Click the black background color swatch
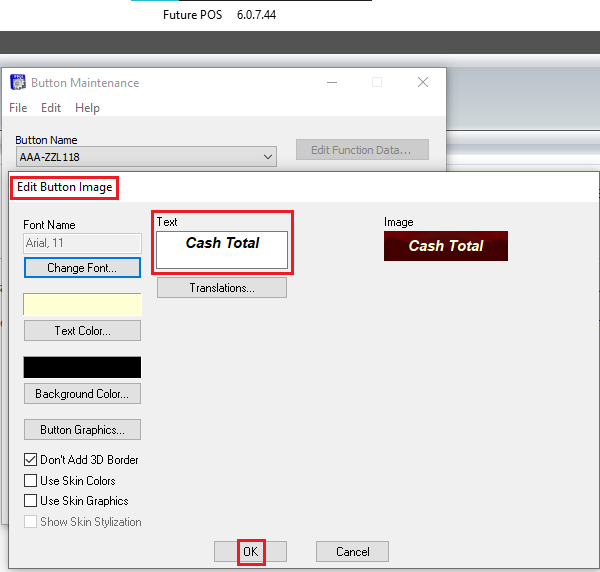 point(82,367)
